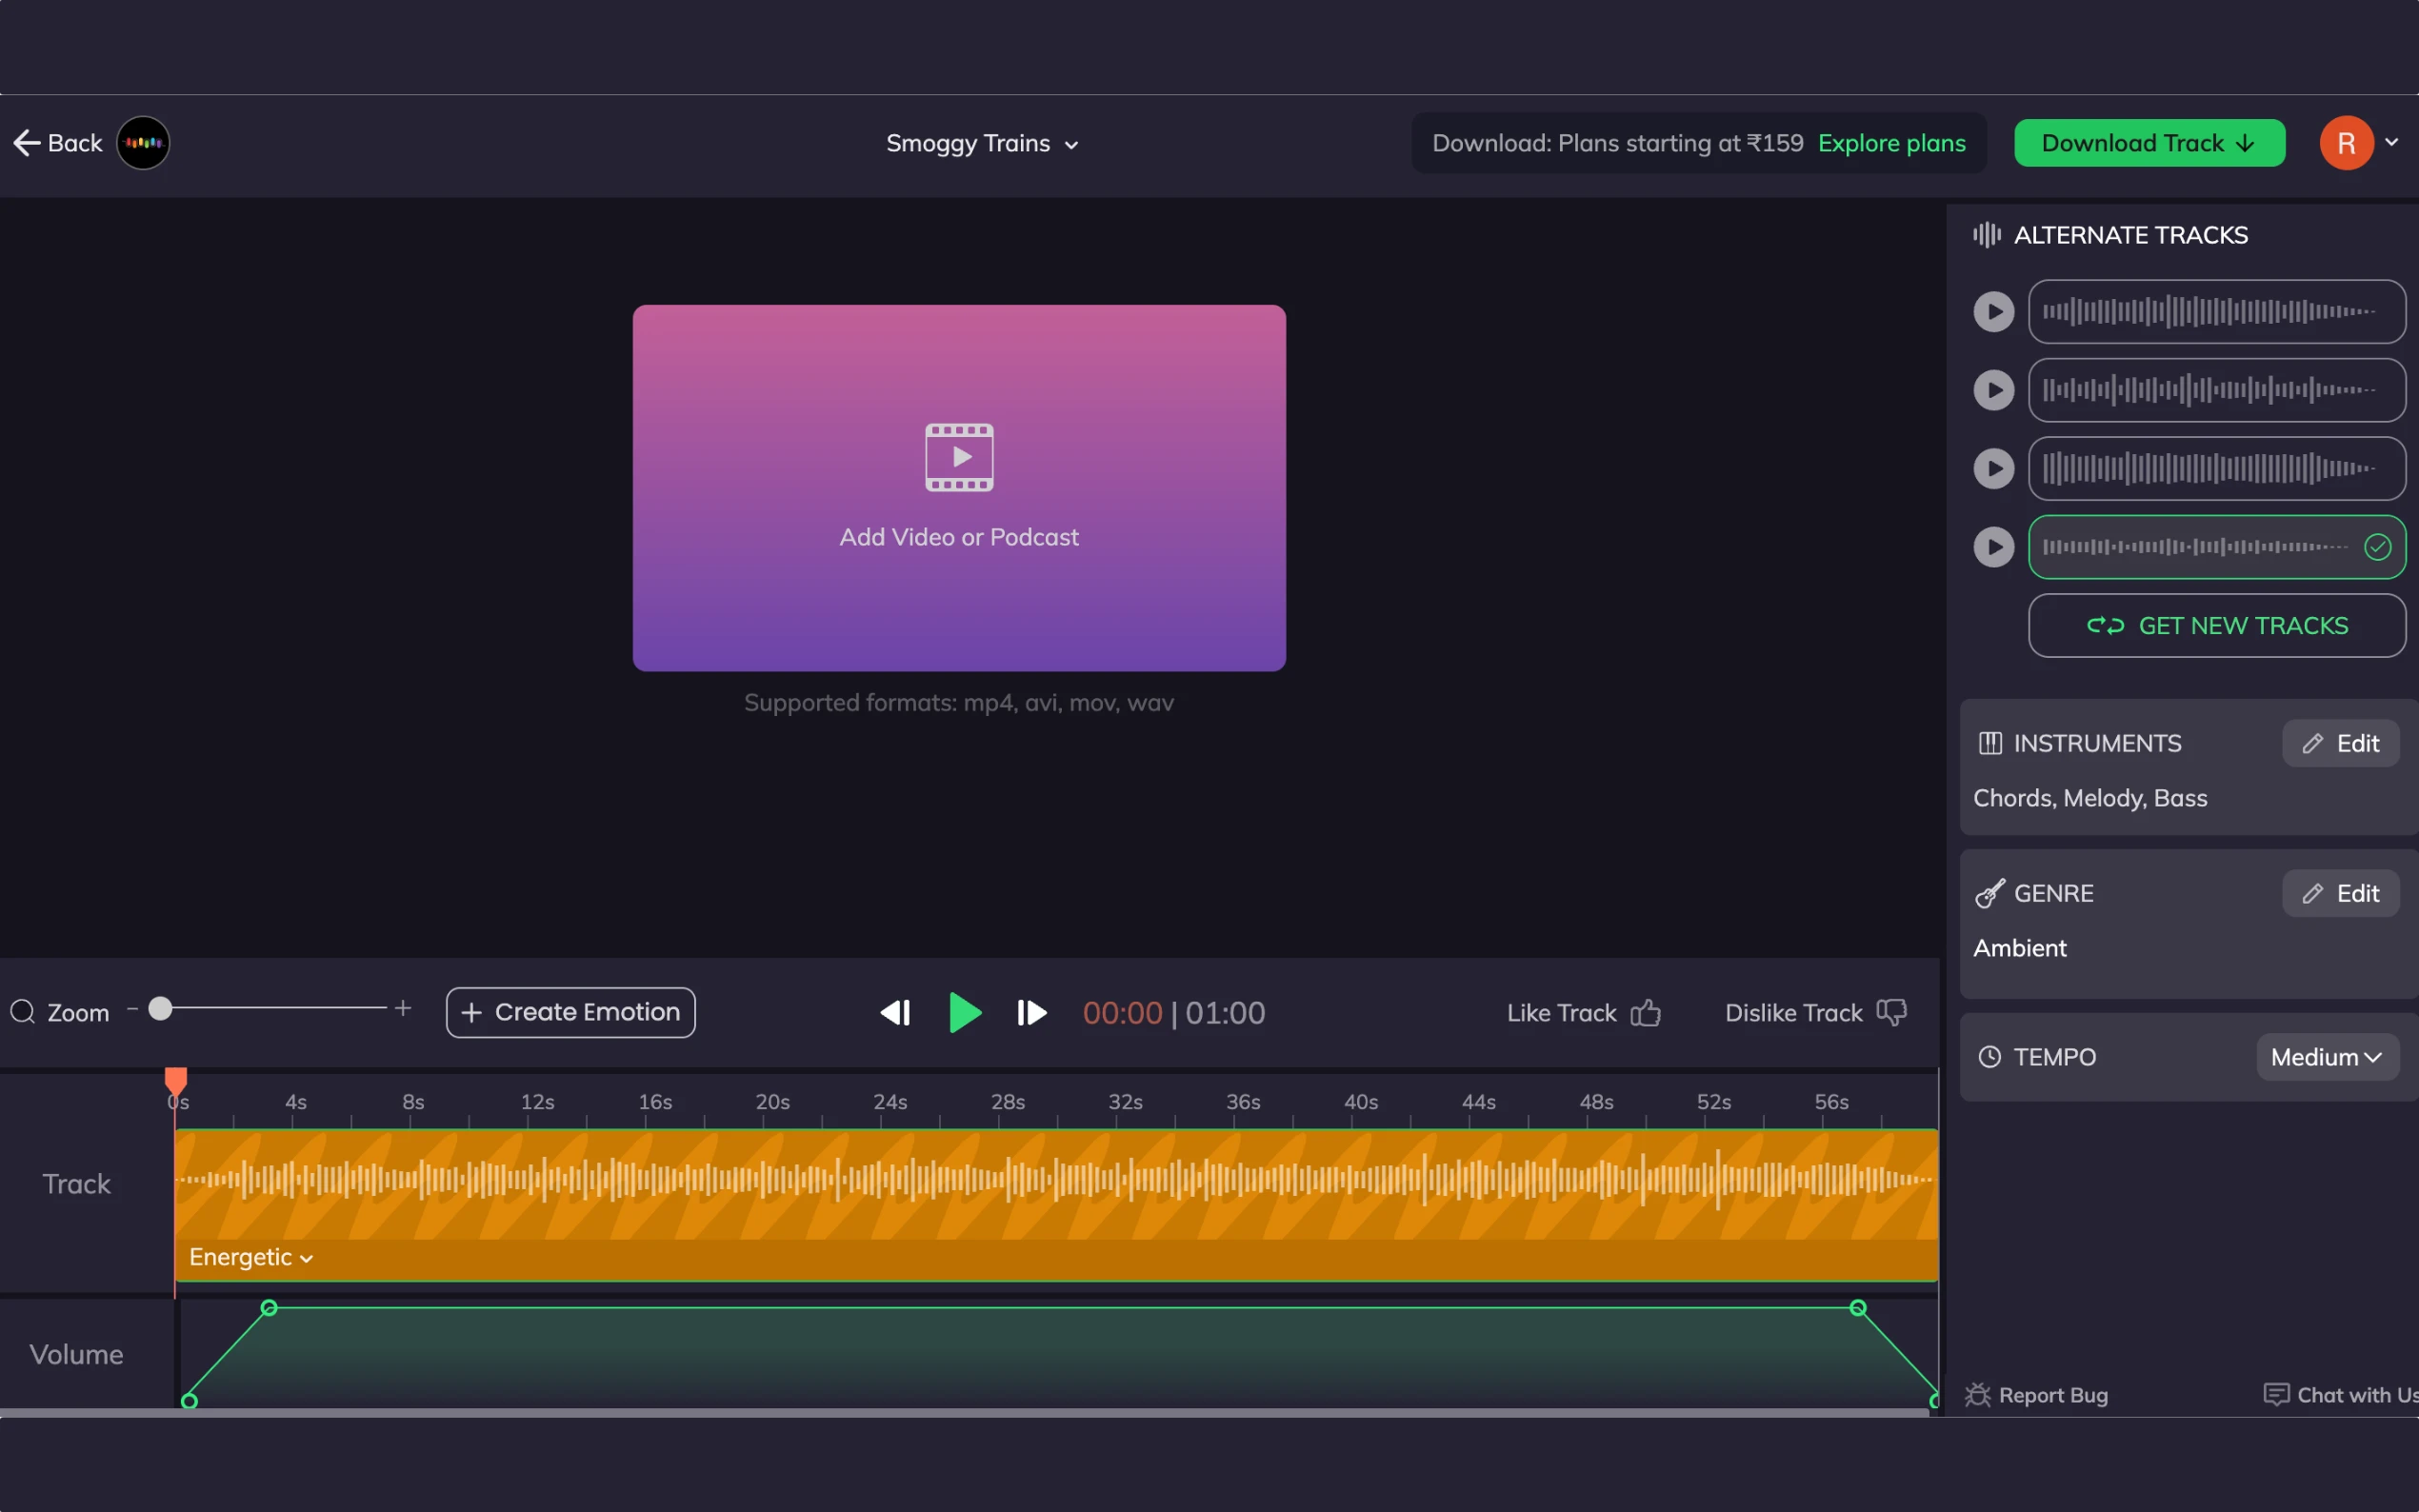Play the first alternate track preview
The height and width of the screenshot is (1512, 2419).
(1994, 311)
